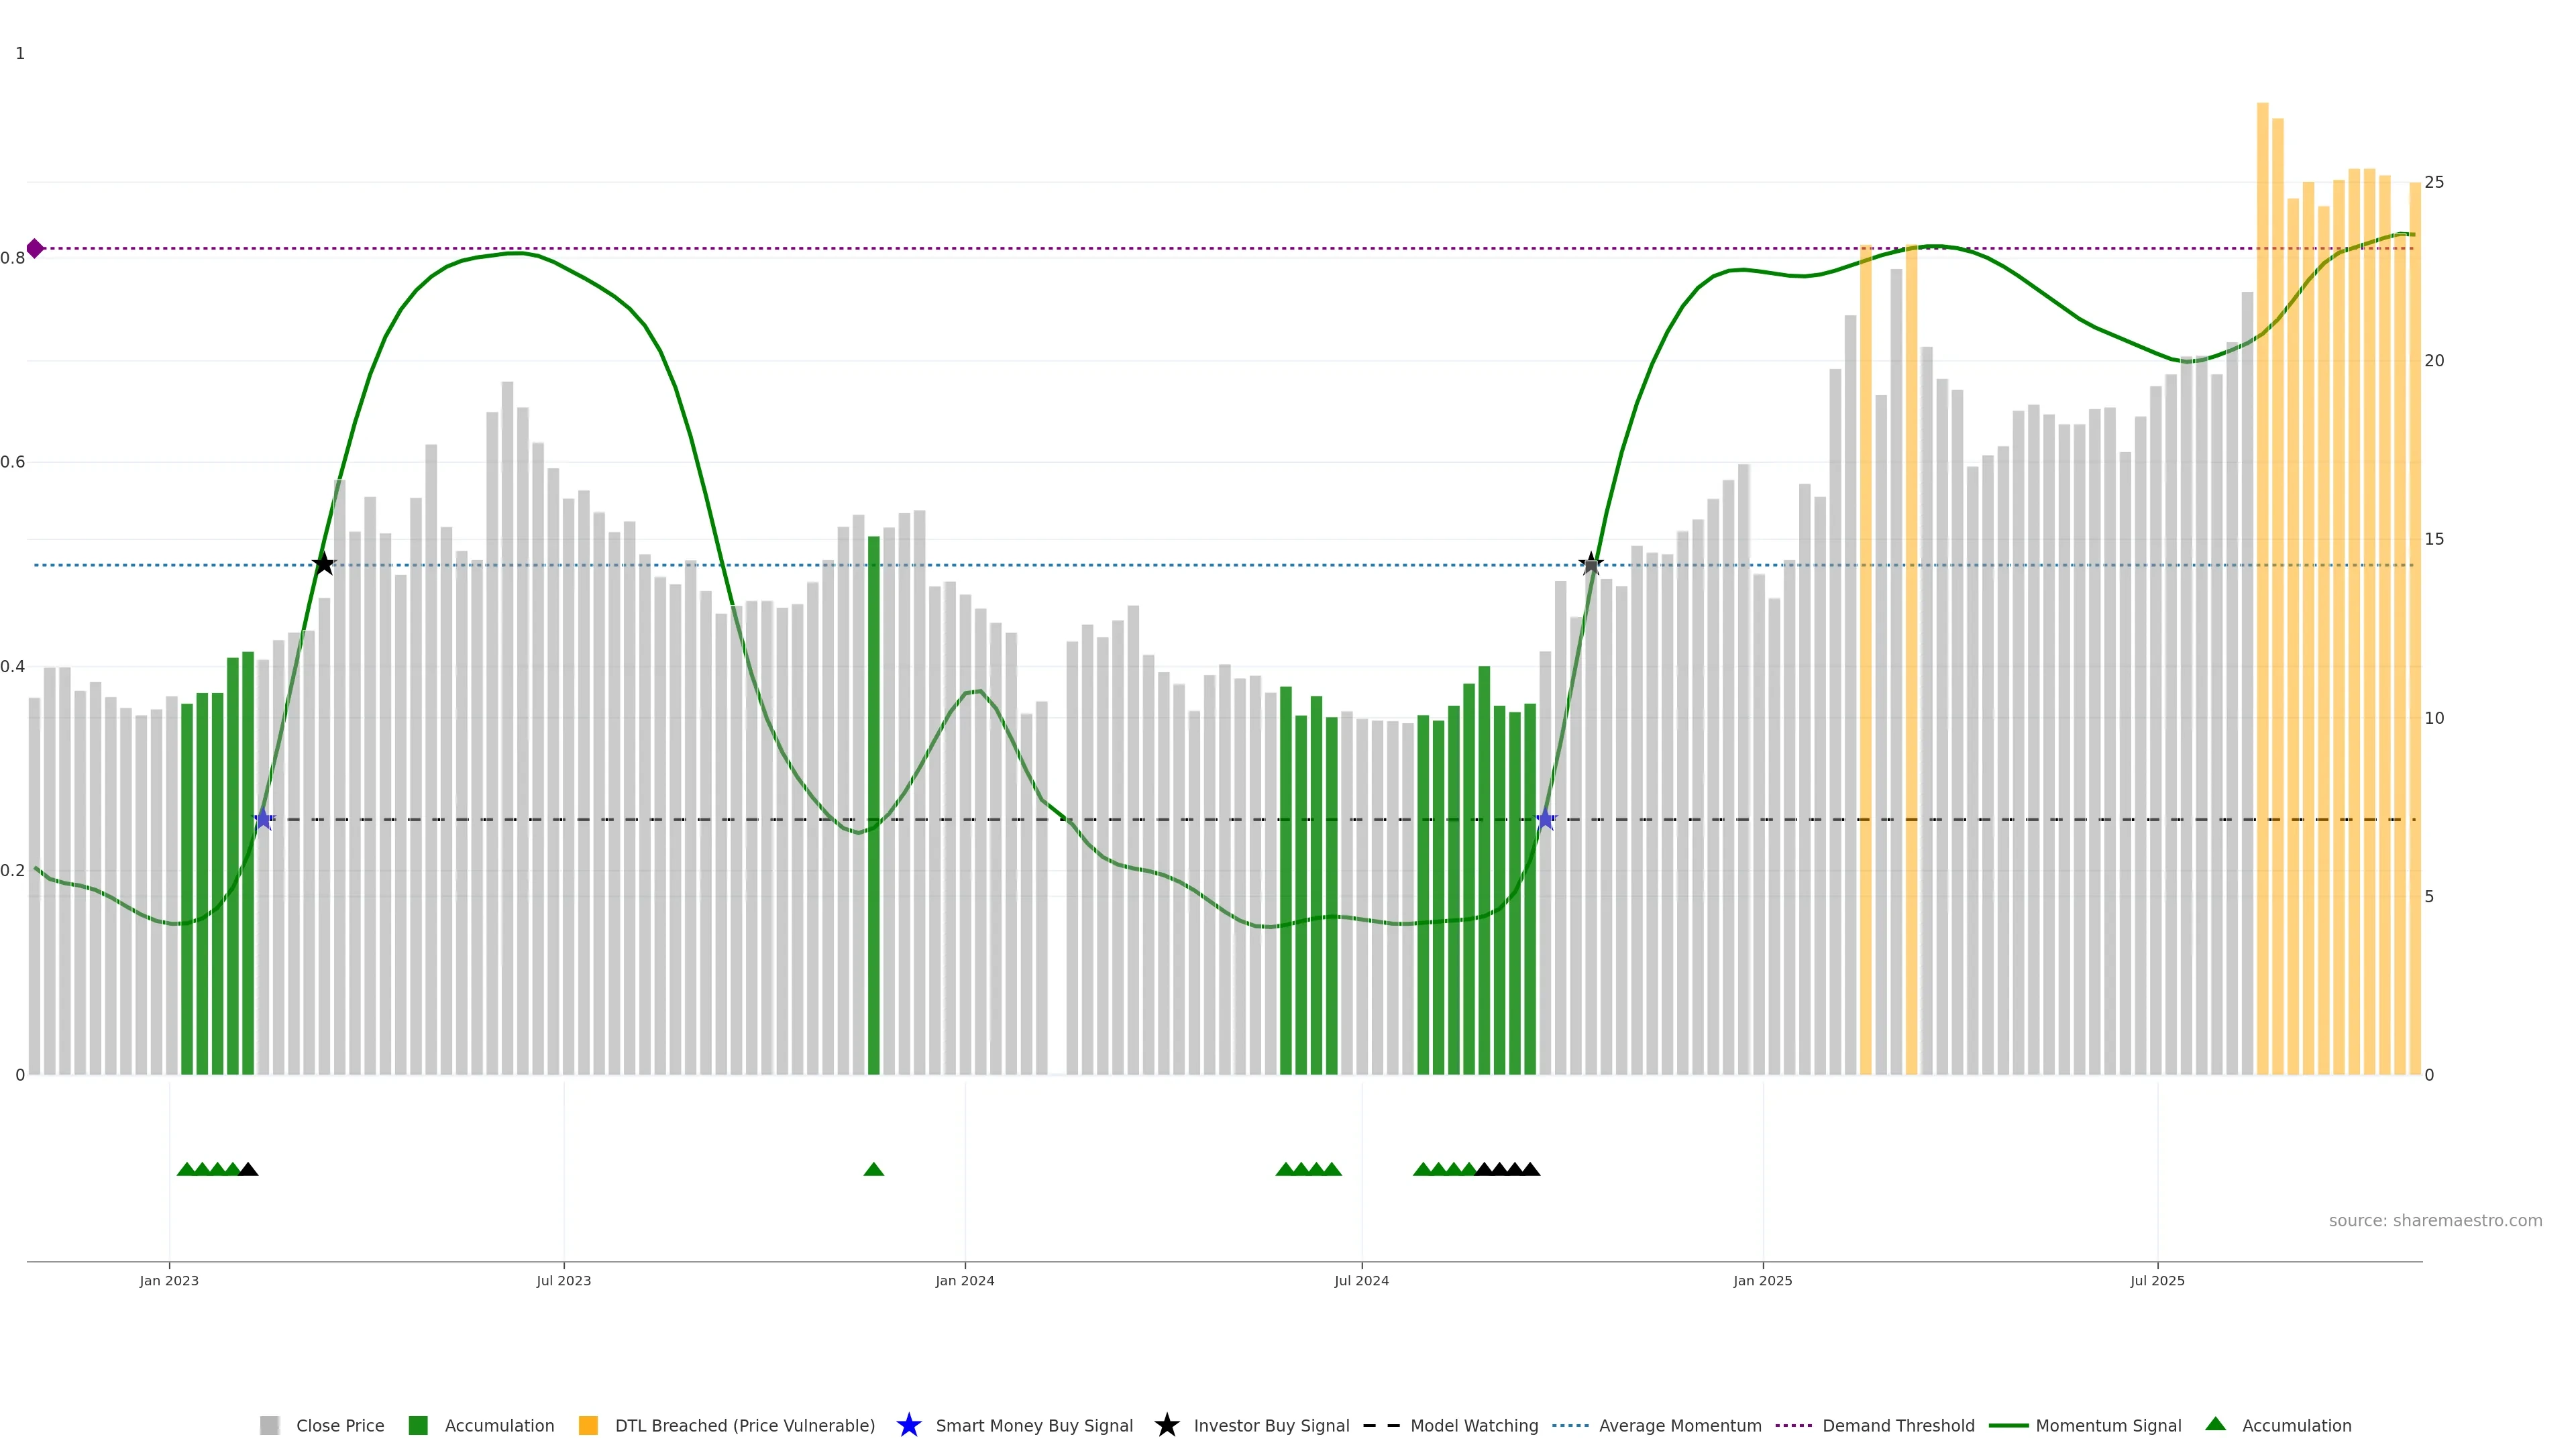Click the black star on the 2023 momentum rise
Viewport: 2576px width, 1449px height.
(323, 564)
